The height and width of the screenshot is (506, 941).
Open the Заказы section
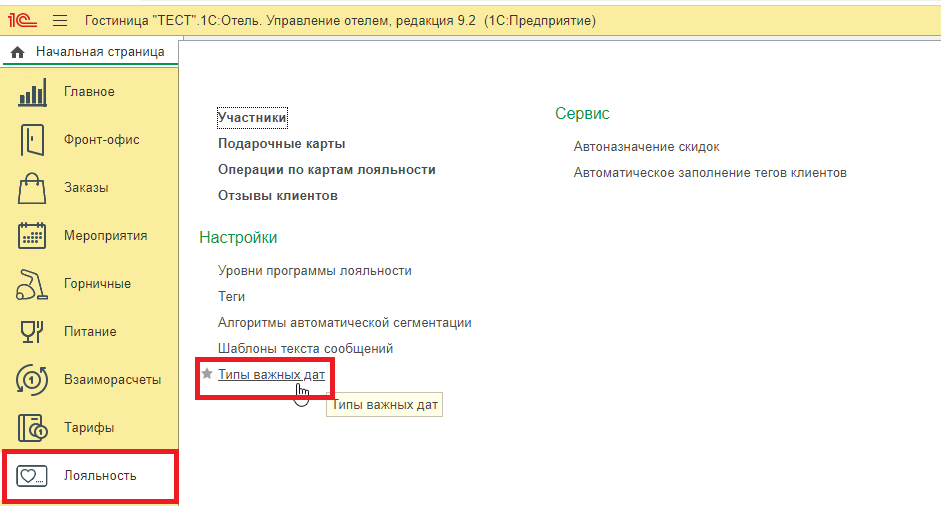pos(90,188)
